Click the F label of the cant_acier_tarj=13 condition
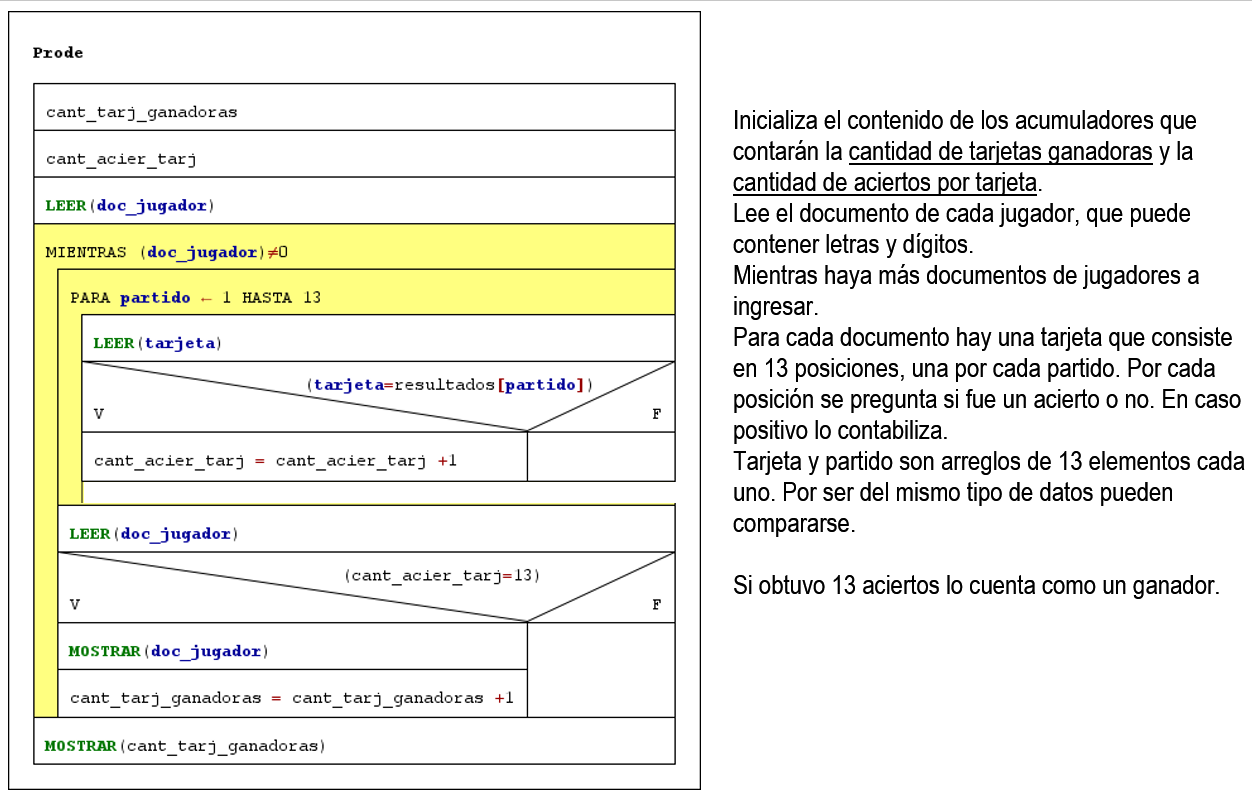 (x=656, y=605)
